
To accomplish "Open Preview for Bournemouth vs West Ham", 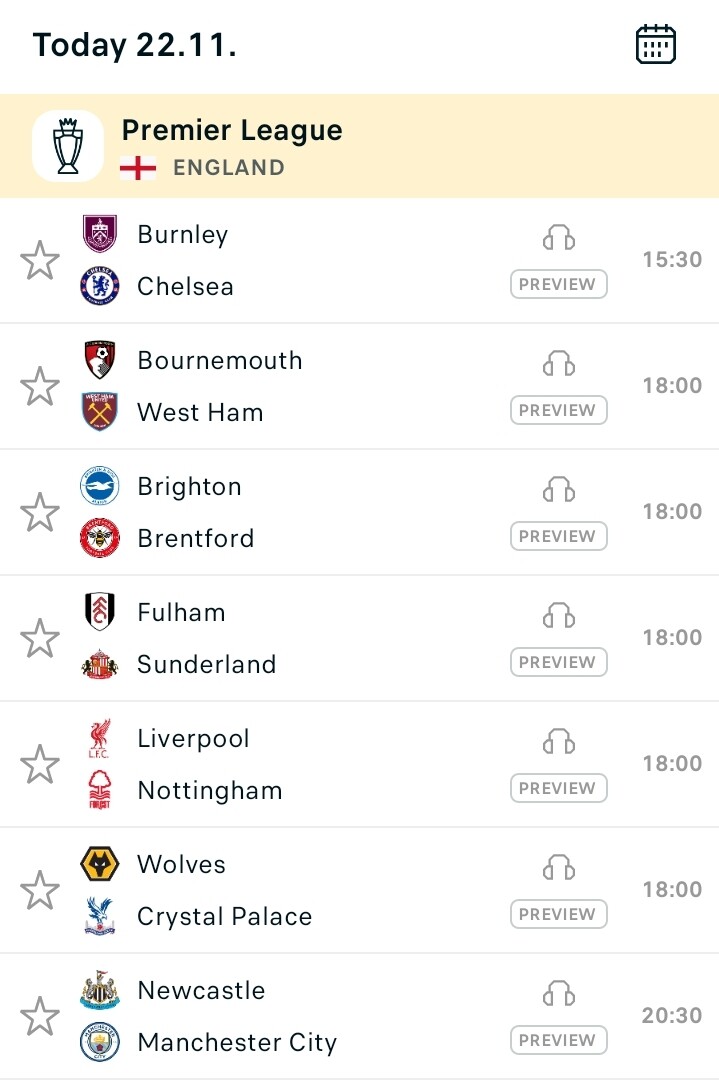I will point(558,410).
